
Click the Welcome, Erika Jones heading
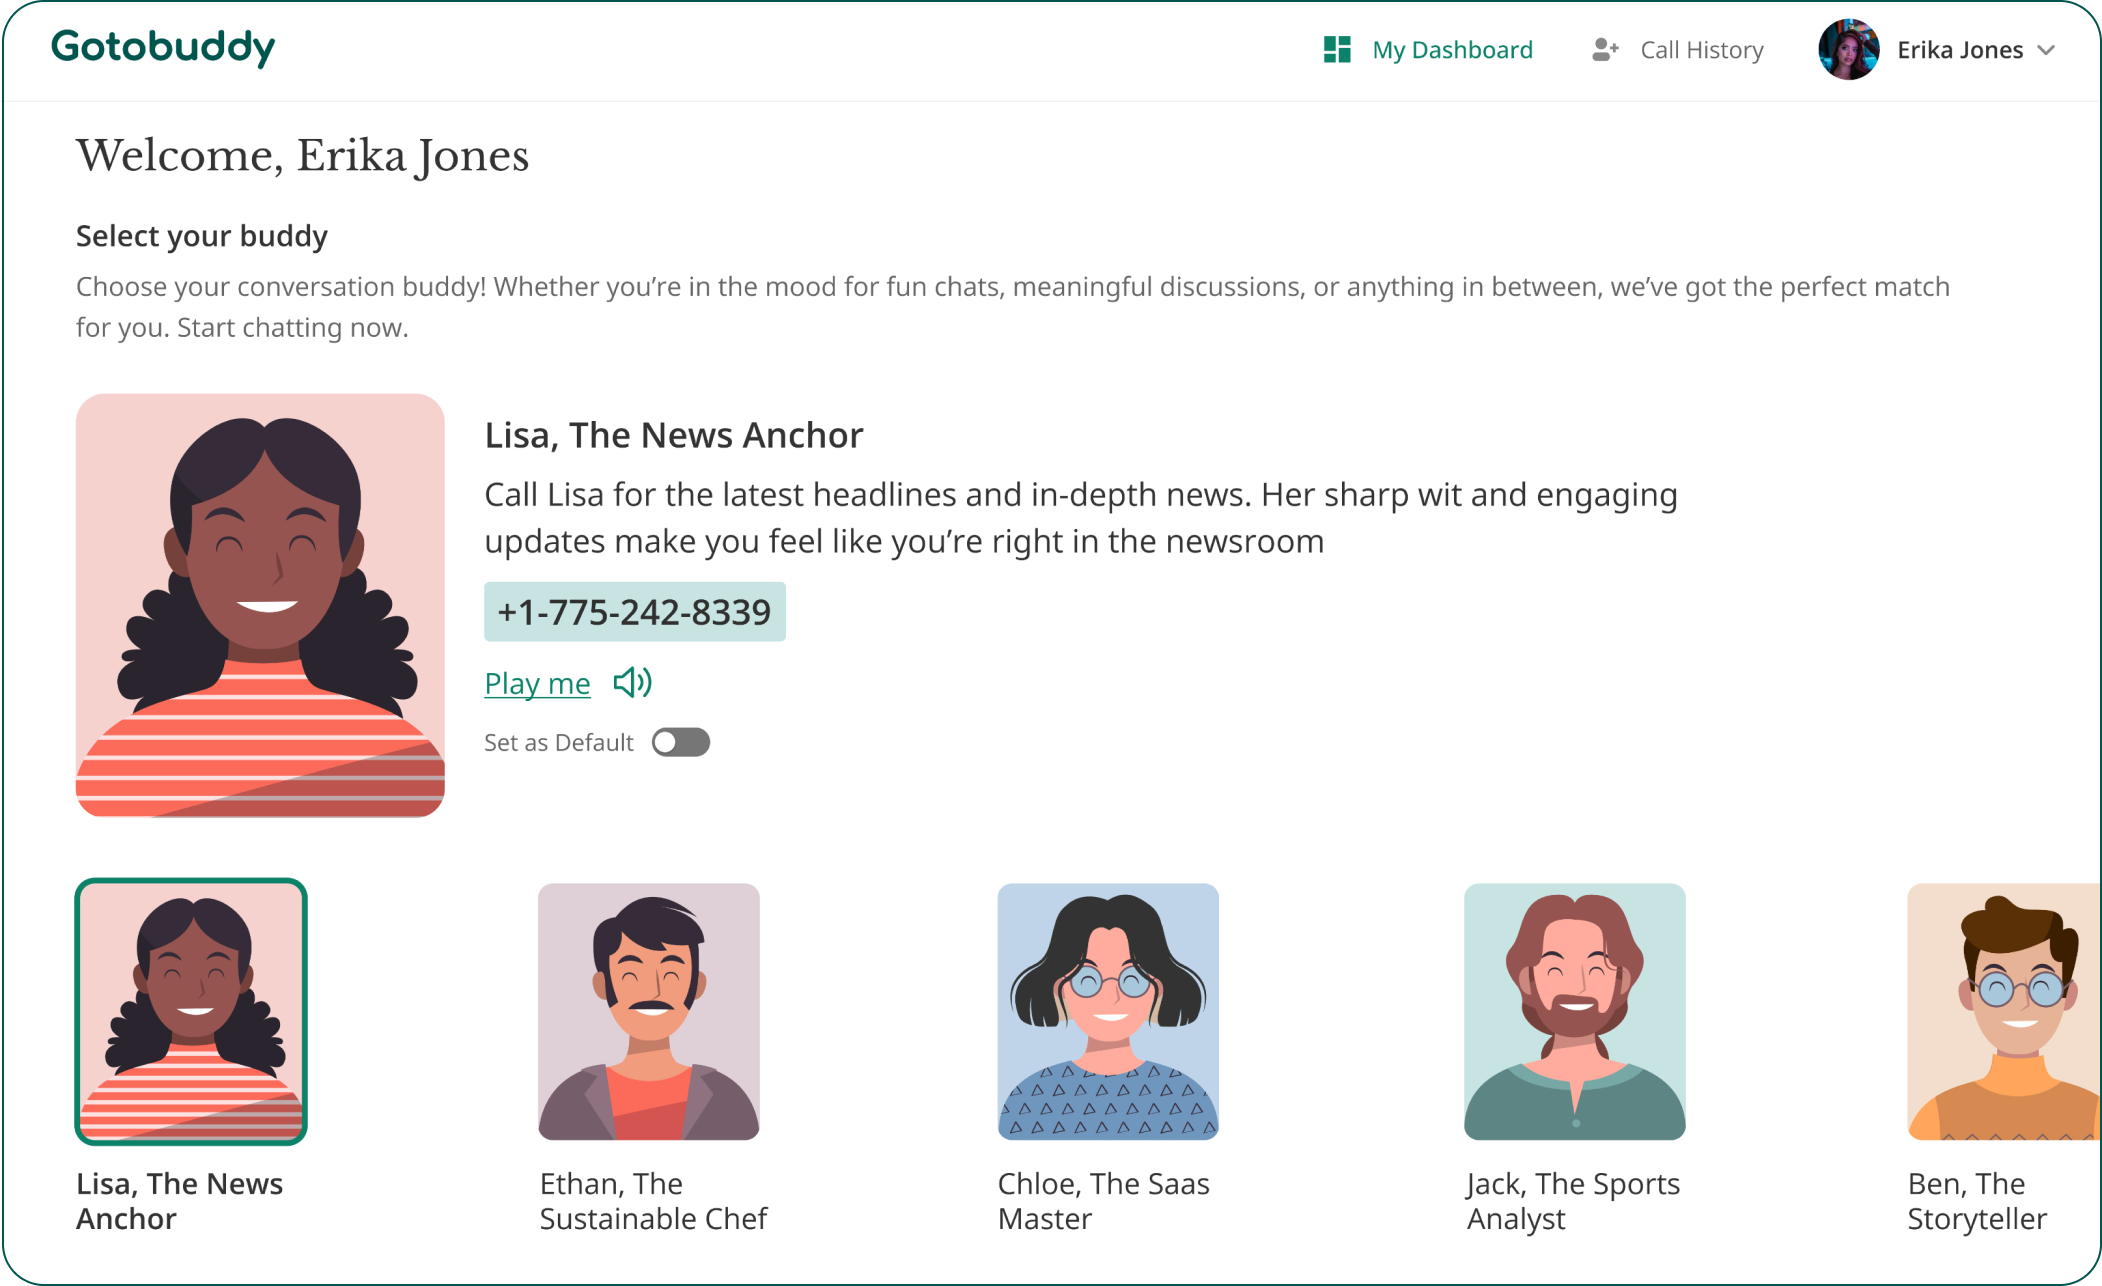[303, 157]
